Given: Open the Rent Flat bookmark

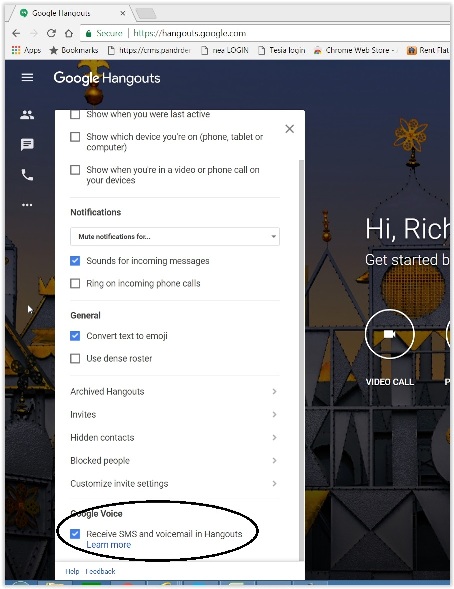Looking at the screenshot, I should click(428, 50).
